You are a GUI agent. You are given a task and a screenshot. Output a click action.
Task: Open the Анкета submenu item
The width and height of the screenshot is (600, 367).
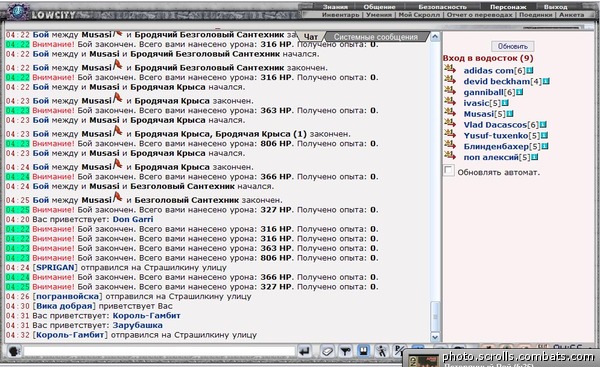point(571,15)
